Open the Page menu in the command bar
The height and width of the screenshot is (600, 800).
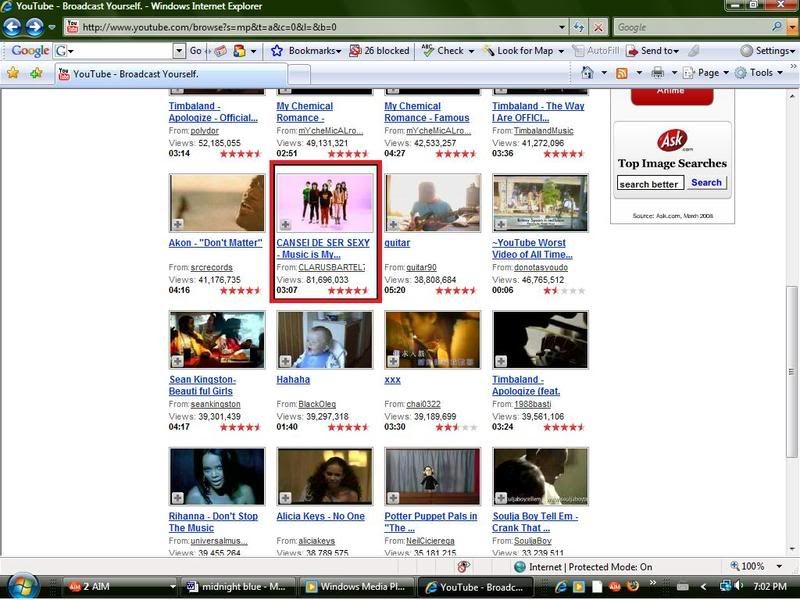click(x=706, y=73)
